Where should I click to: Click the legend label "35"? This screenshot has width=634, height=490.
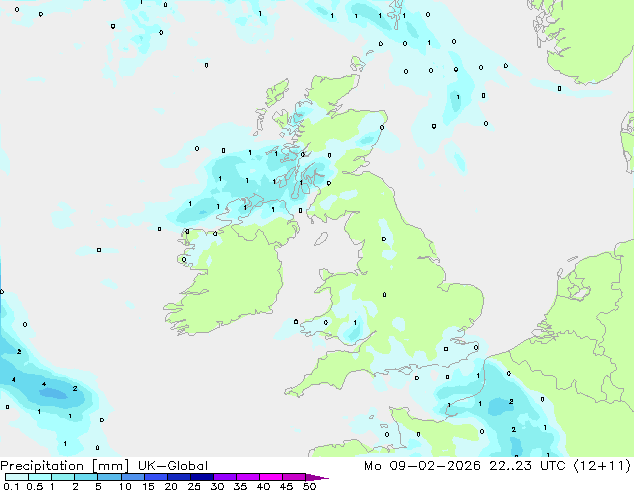pyautogui.click(x=240, y=486)
